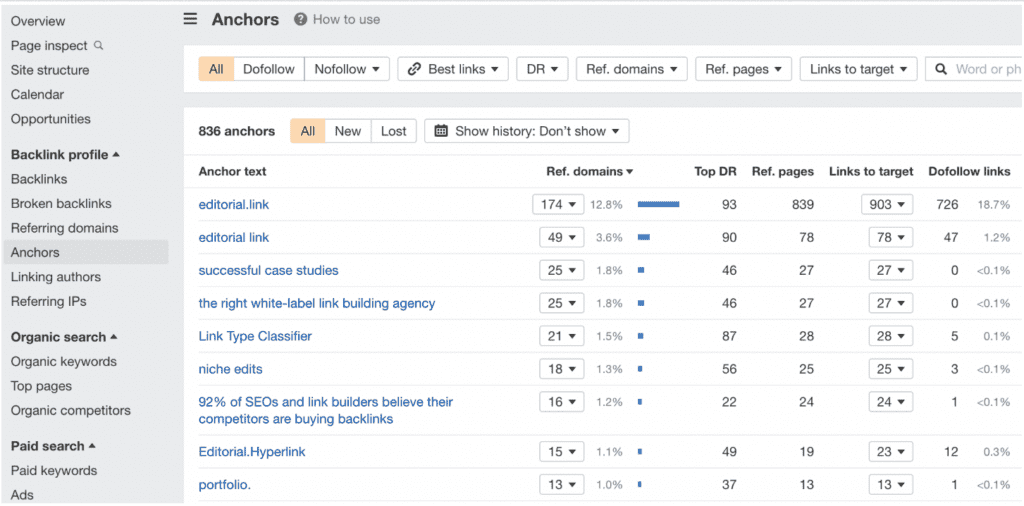
Task: Open the 'editorial link' anchor with 49 domains
Action: point(234,238)
